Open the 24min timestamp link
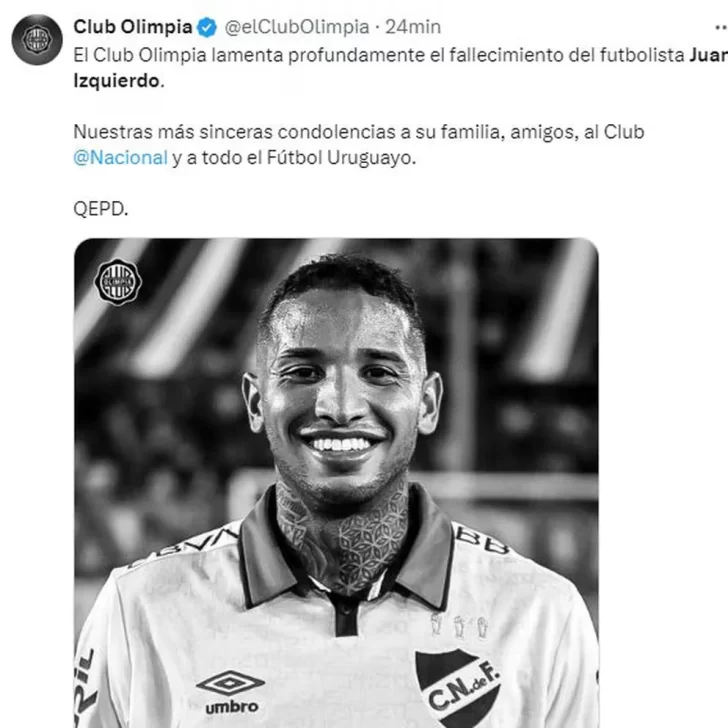The width and height of the screenshot is (728, 728). coord(413,27)
